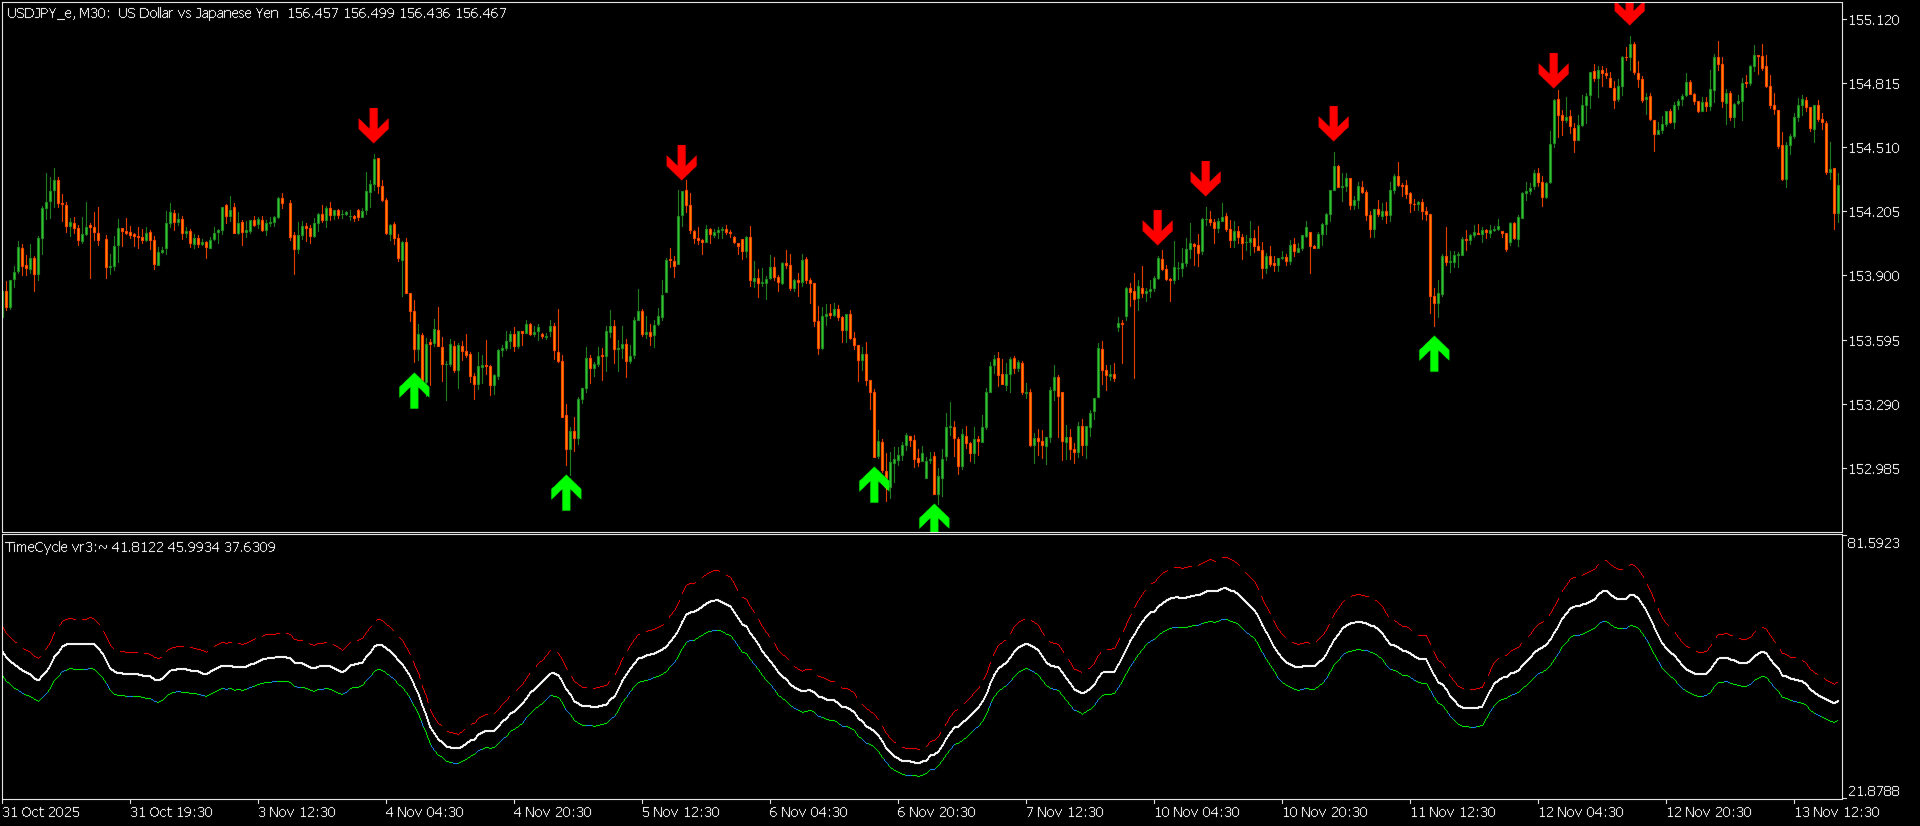The image size is (1920, 826).
Task: Click the 5 Nov 12:30 time label
Action: pos(681,812)
